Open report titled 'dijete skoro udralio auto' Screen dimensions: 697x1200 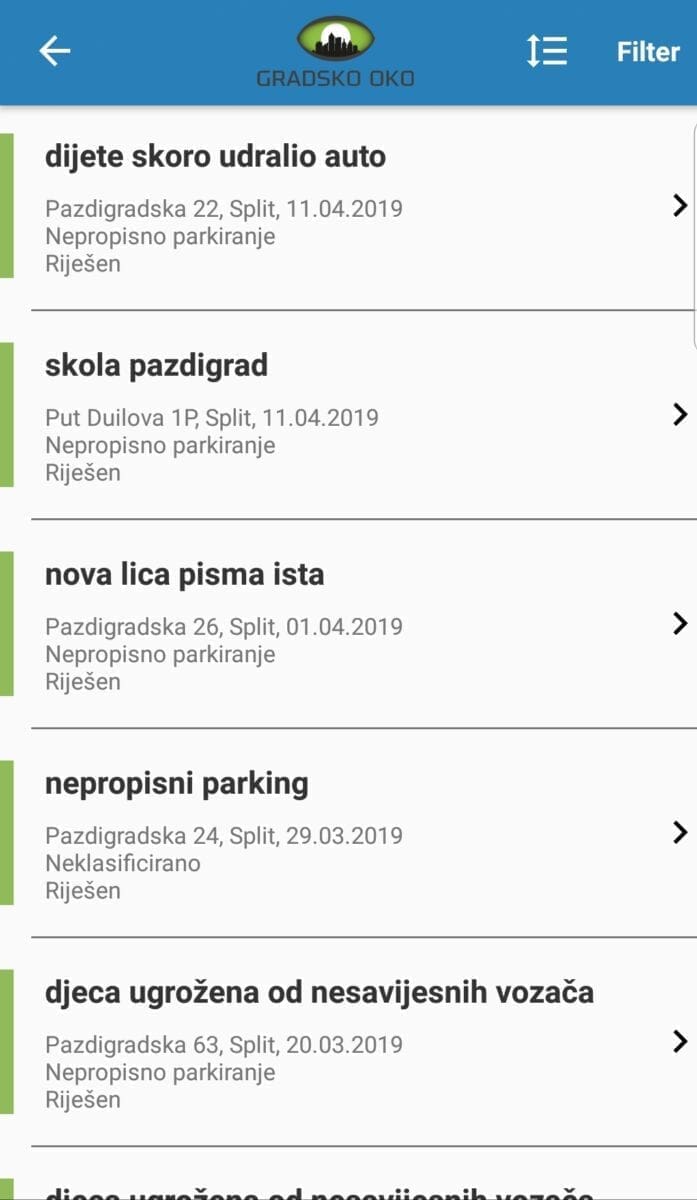215,157
